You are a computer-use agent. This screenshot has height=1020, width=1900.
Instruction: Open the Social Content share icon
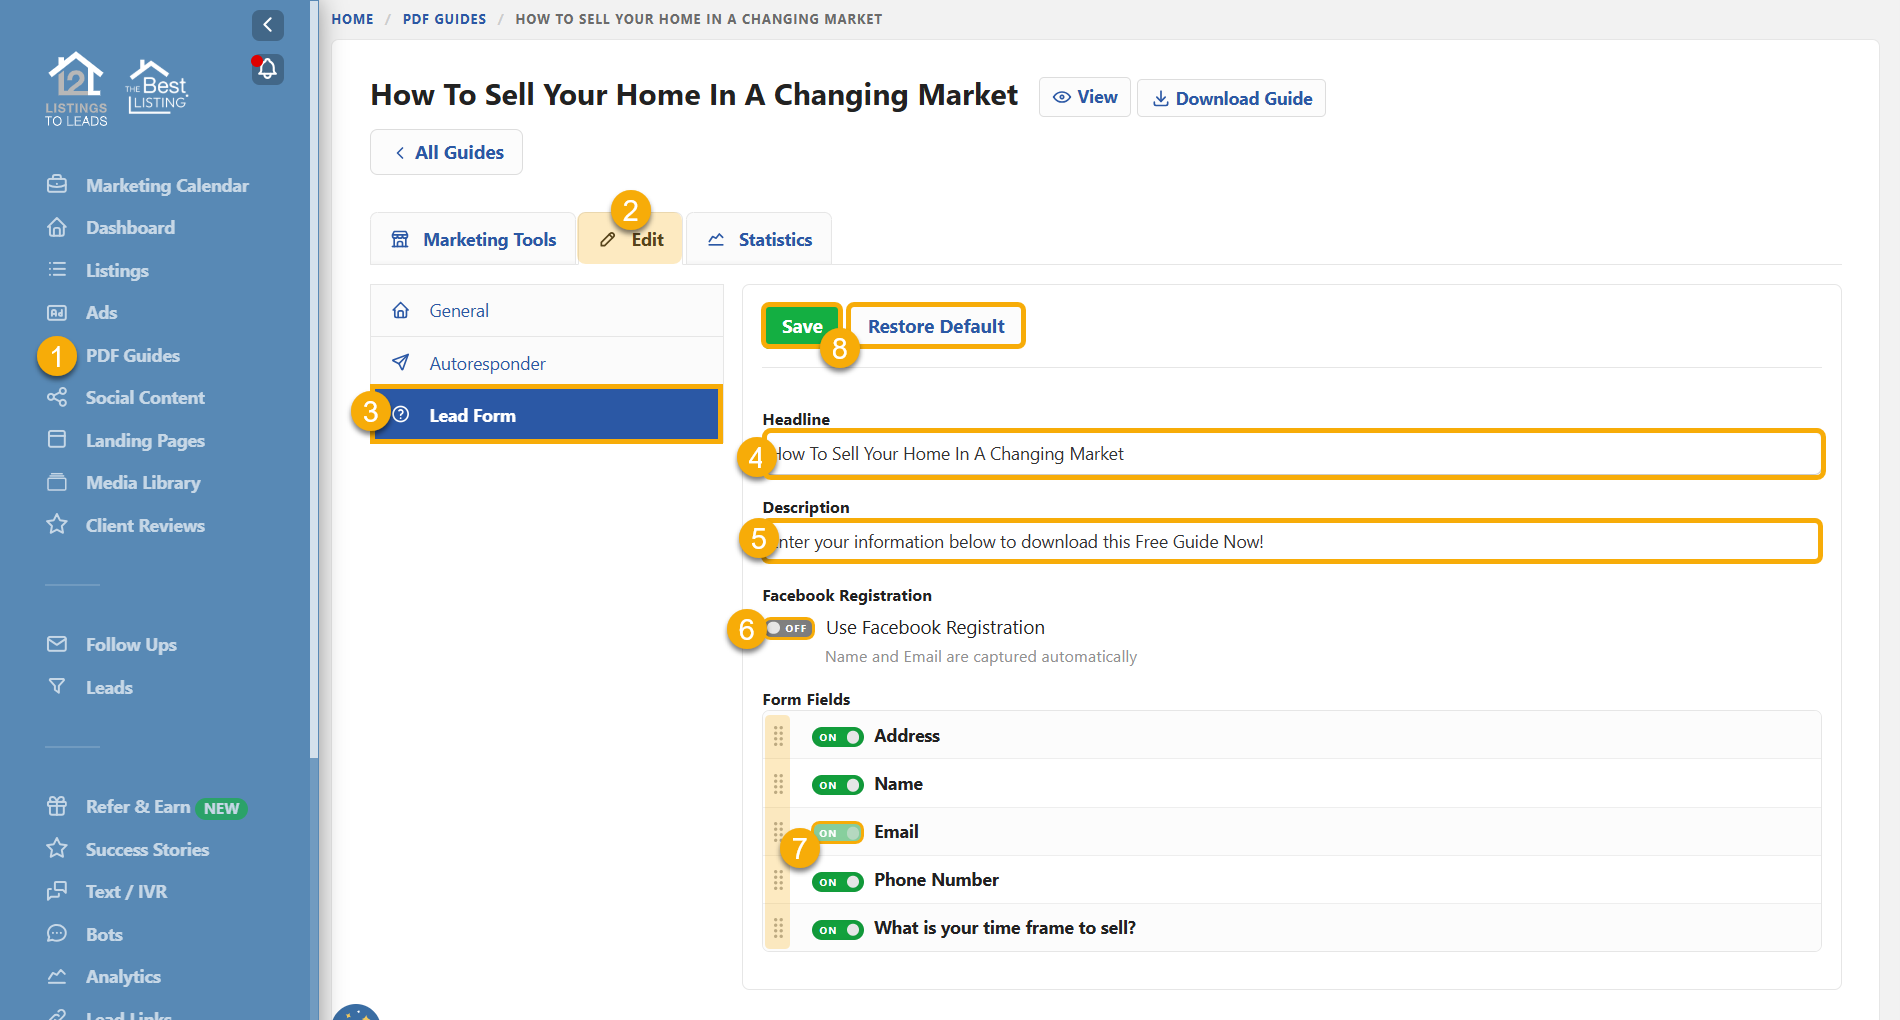(58, 398)
